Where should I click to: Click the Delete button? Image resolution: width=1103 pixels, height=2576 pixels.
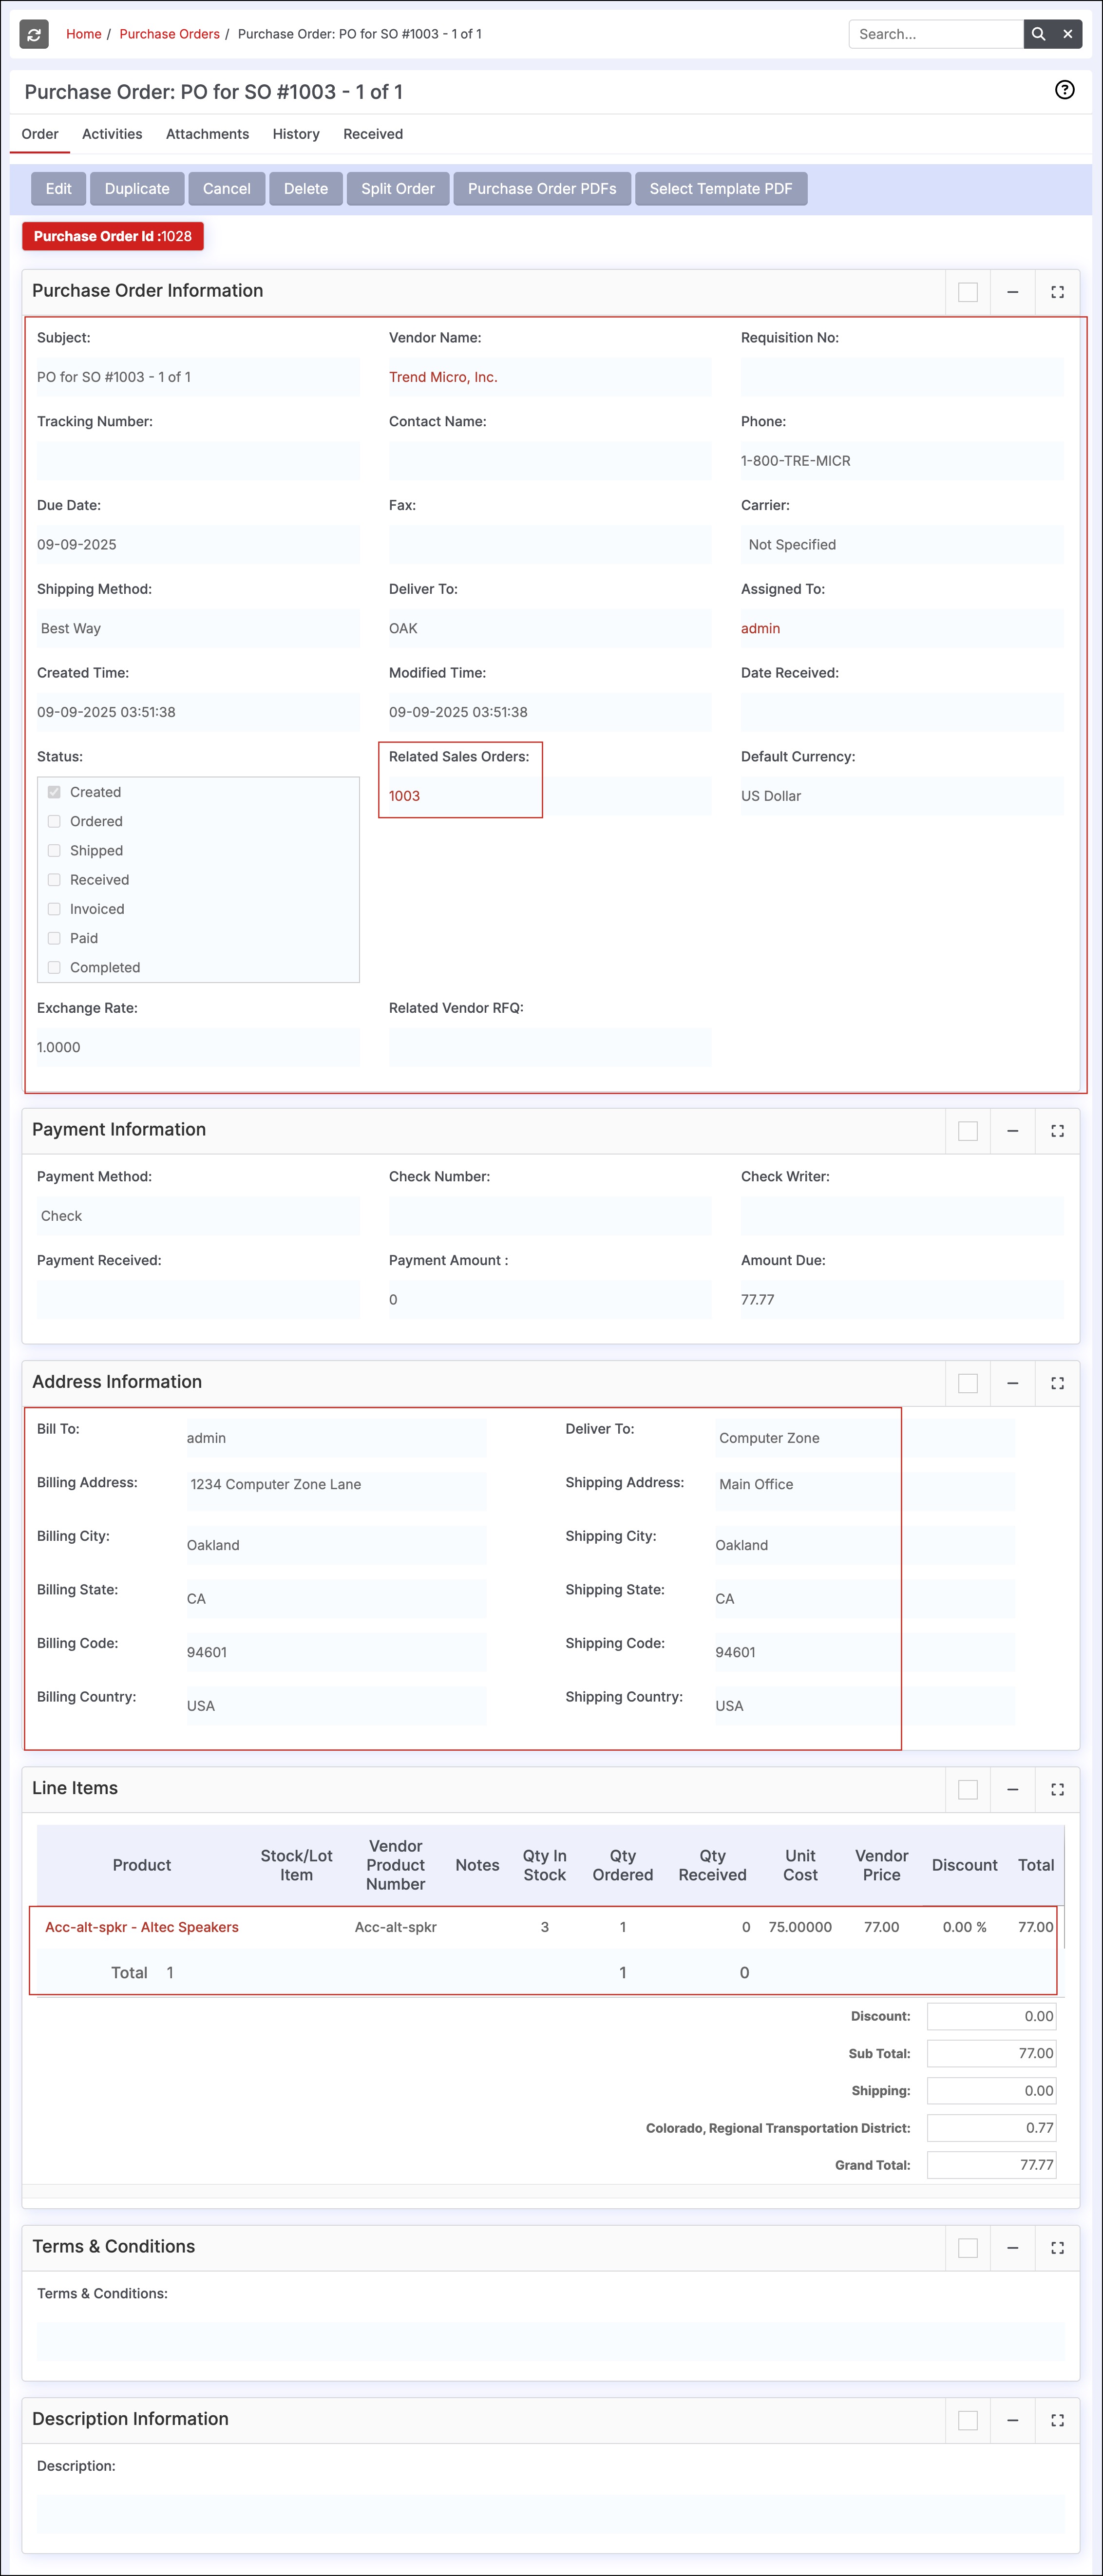point(306,188)
